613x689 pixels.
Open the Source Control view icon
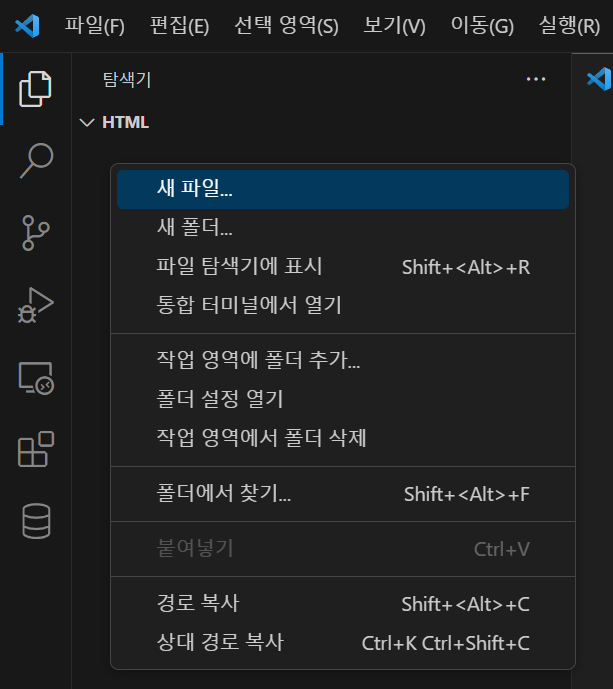pos(36,232)
